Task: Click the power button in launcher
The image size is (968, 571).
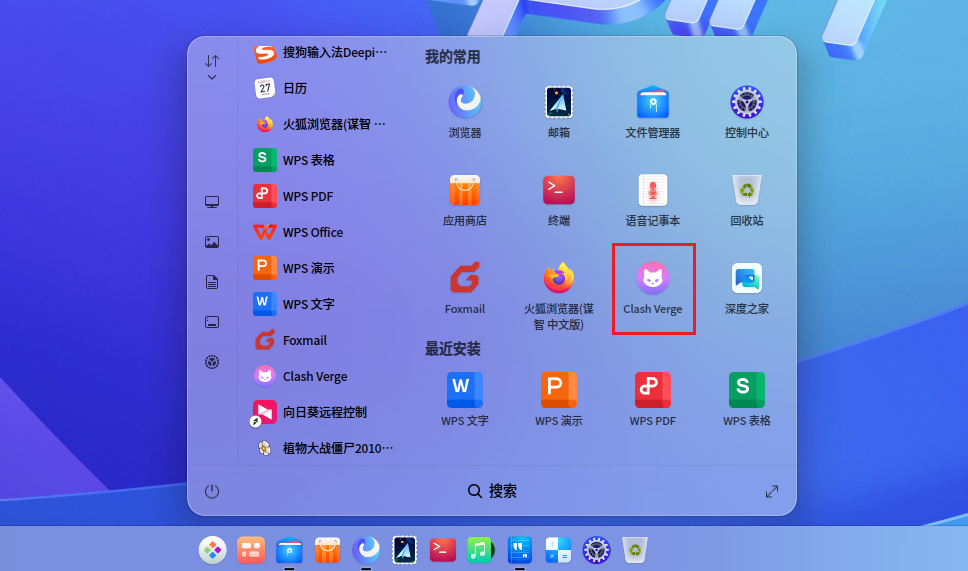Action: click(x=212, y=491)
